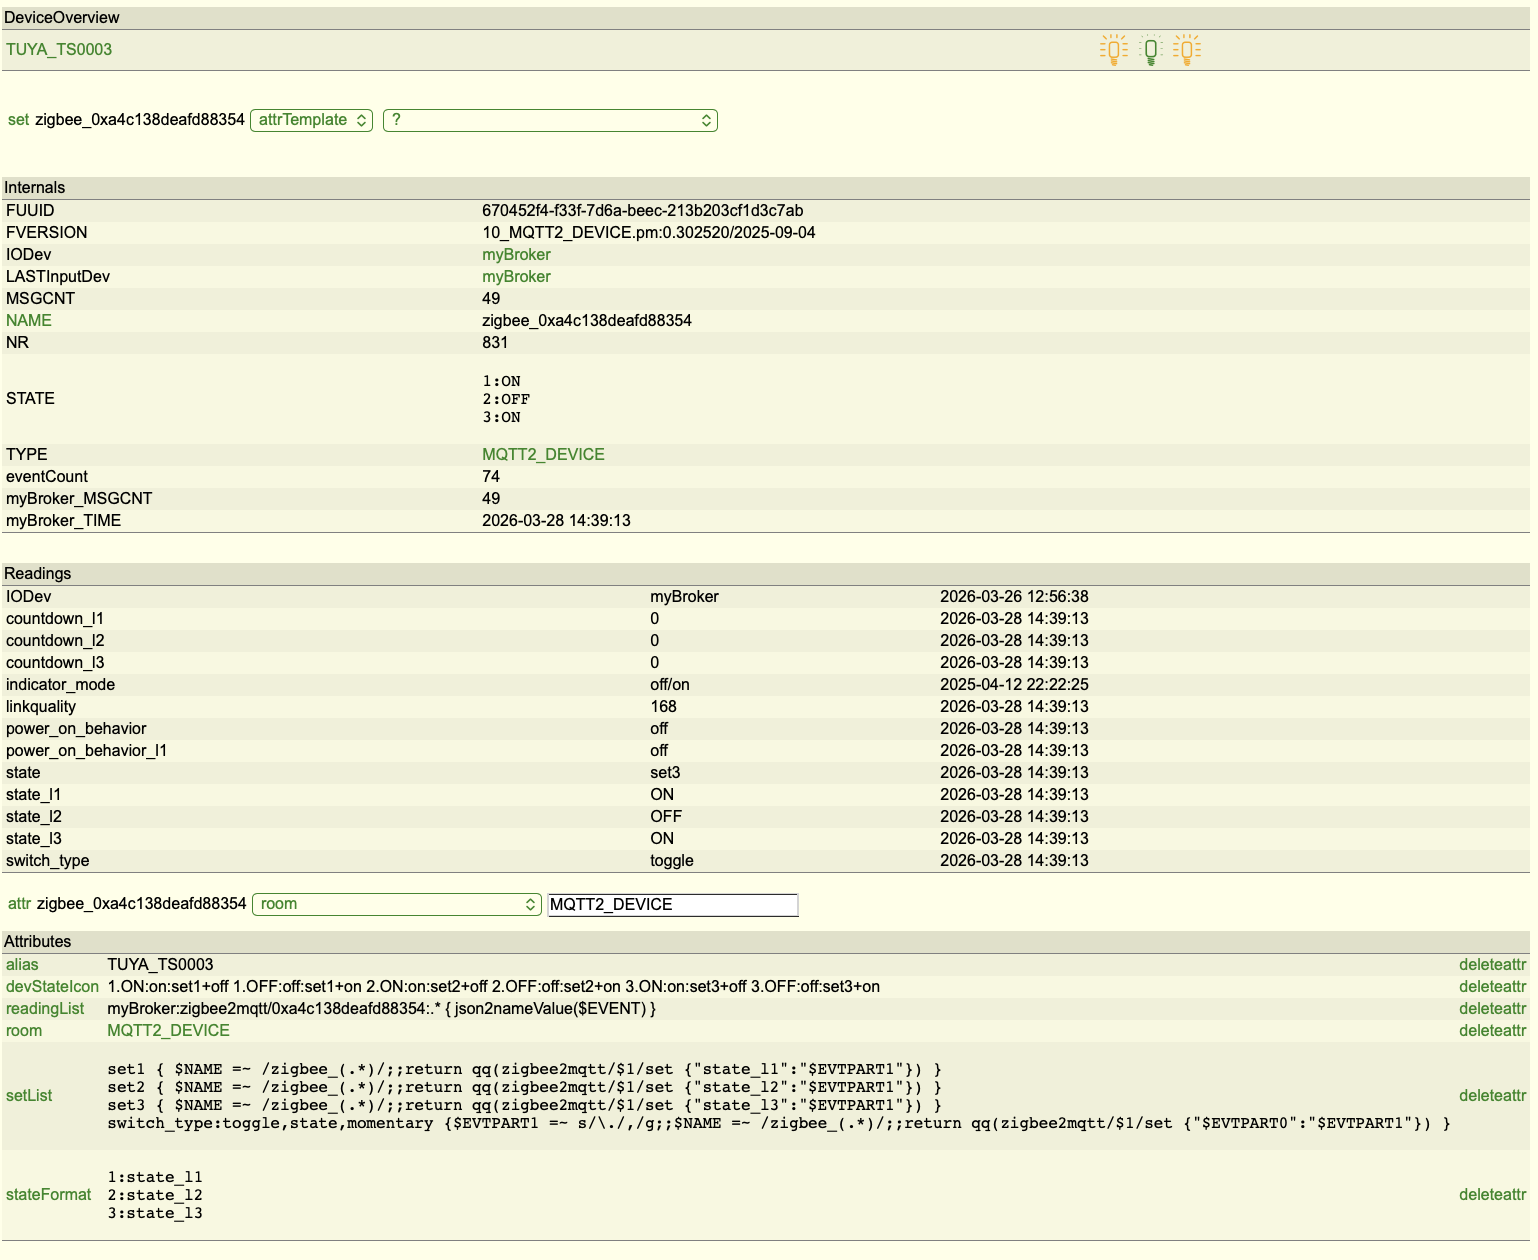Toggle the lit bulb icon for channel 1
Screen dimensions: 1538x1260
point(1113,50)
